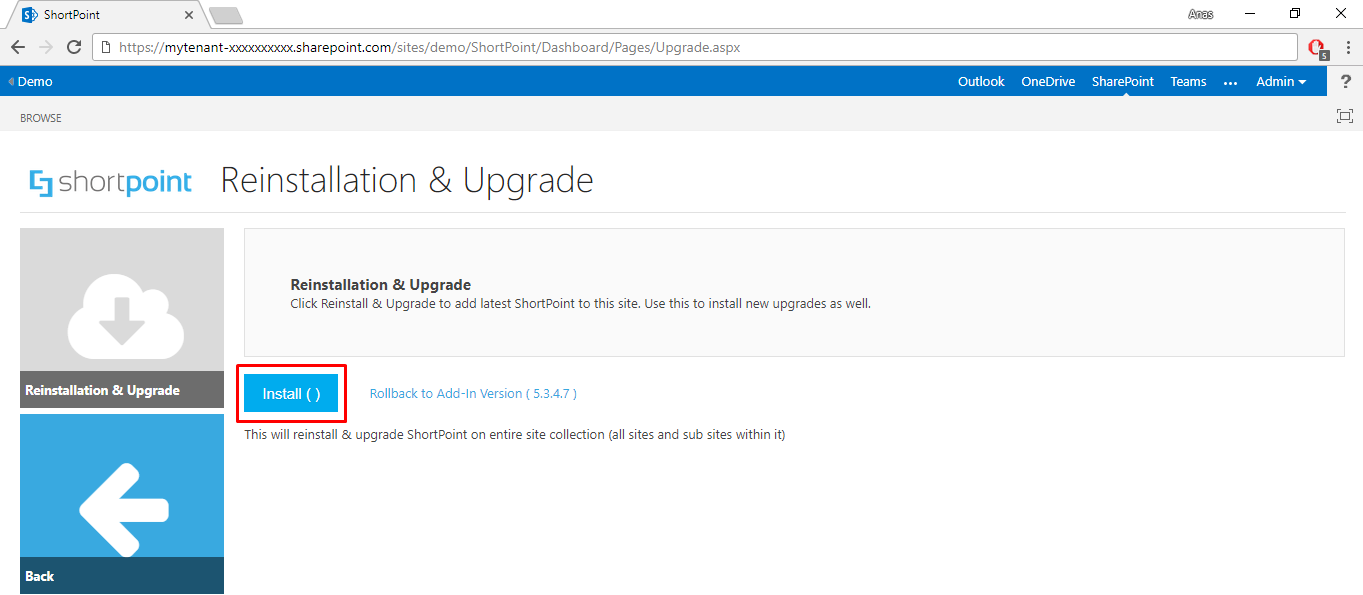This screenshot has width=1363, height=595.
Task: Click the site collection reinstall notice text
Action: (515, 435)
